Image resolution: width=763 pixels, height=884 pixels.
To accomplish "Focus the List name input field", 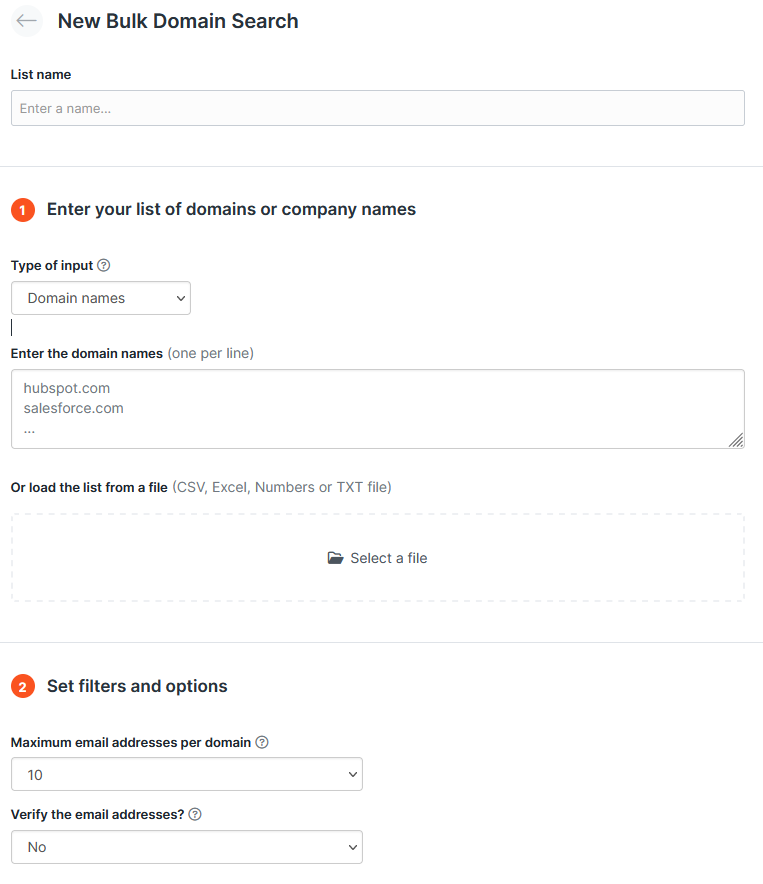I will (x=378, y=108).
